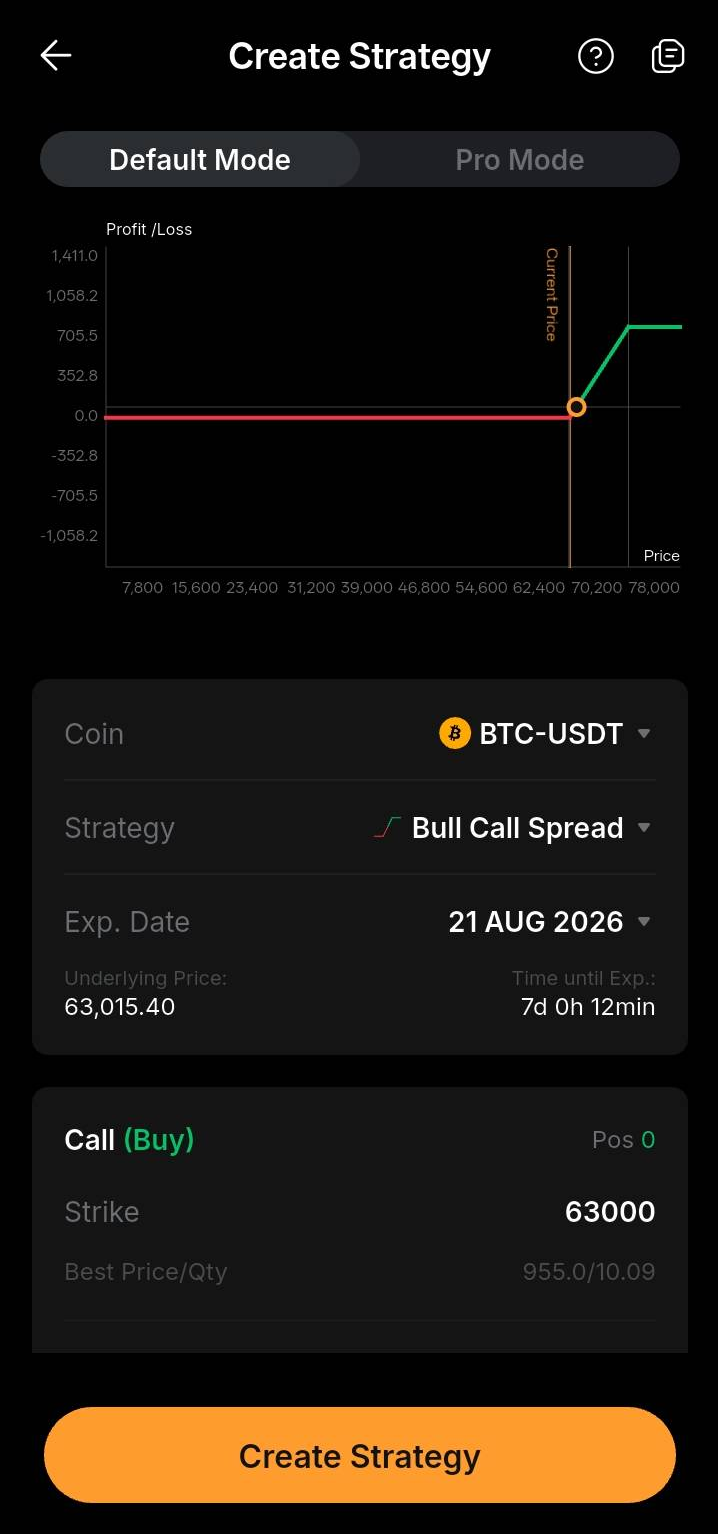
Task: Tap the underlying price 63,015.40
Action: point(120,1007)
